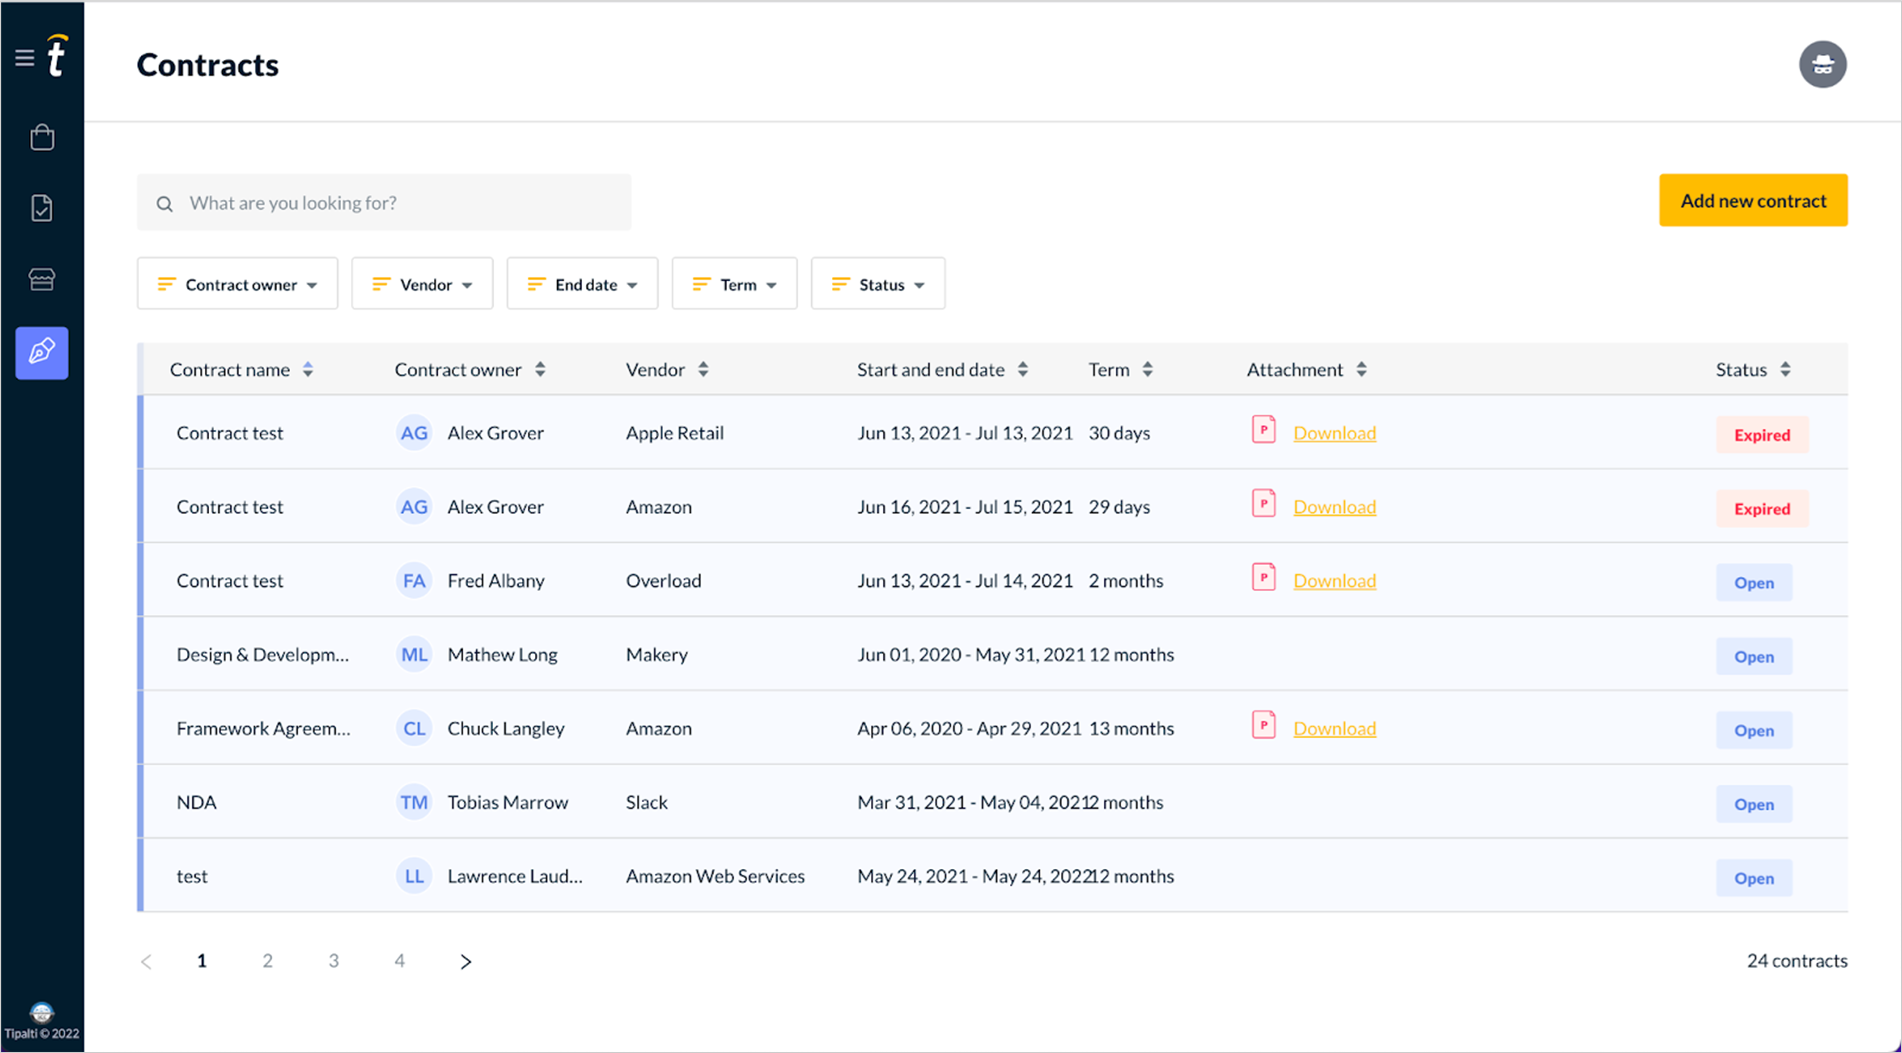Expand the Contract owner filter dropdown
Viewport: 1902px width, 1053px height.
click(237, 284)
